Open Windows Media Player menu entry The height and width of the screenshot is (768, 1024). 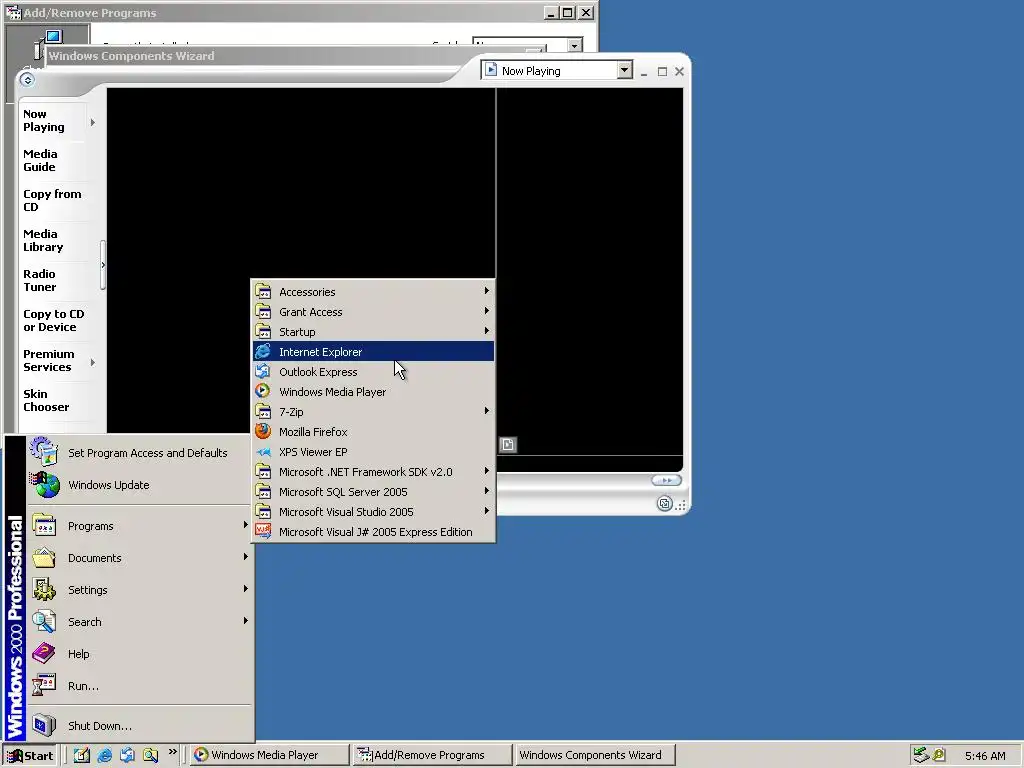373,392
